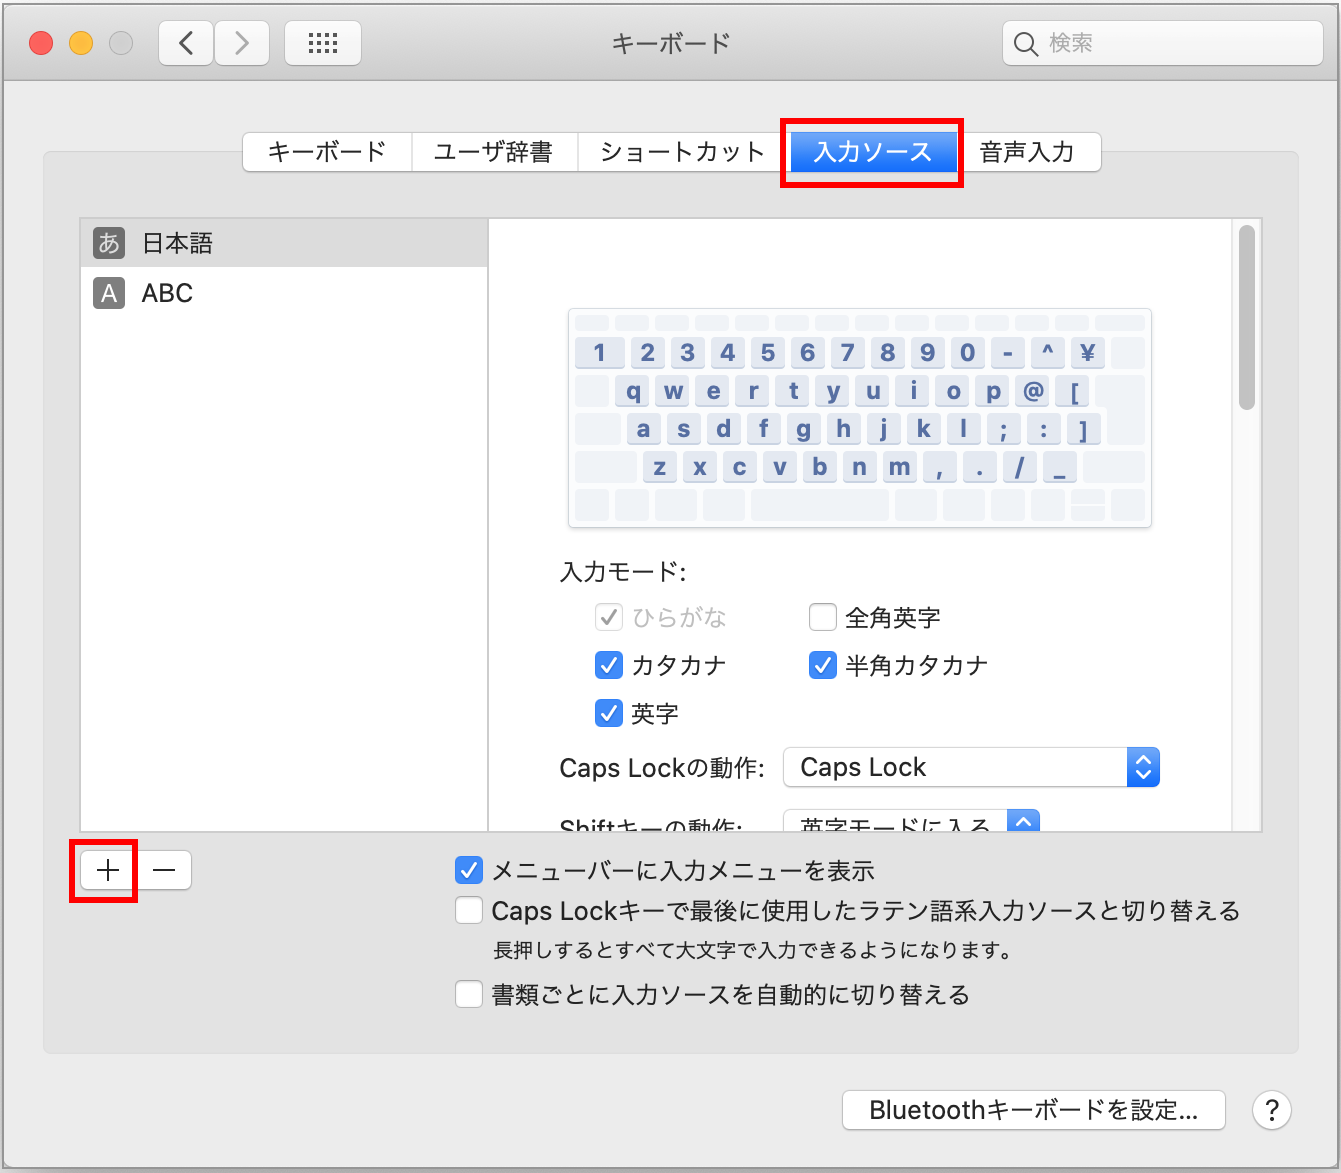Click the back navigation arrow
Image resolution: width=1341 pixels, height=1173 pixels.
coord(186,43)
